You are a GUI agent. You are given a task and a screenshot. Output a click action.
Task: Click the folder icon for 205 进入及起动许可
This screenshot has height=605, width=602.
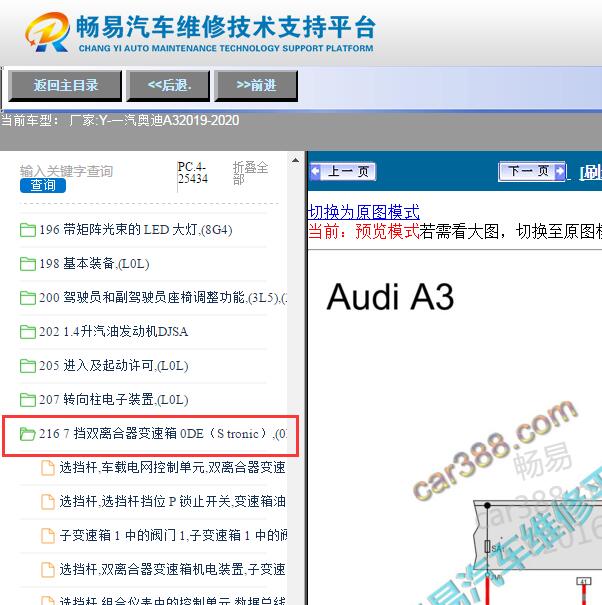pyautogui.click(x=28, y=366)
